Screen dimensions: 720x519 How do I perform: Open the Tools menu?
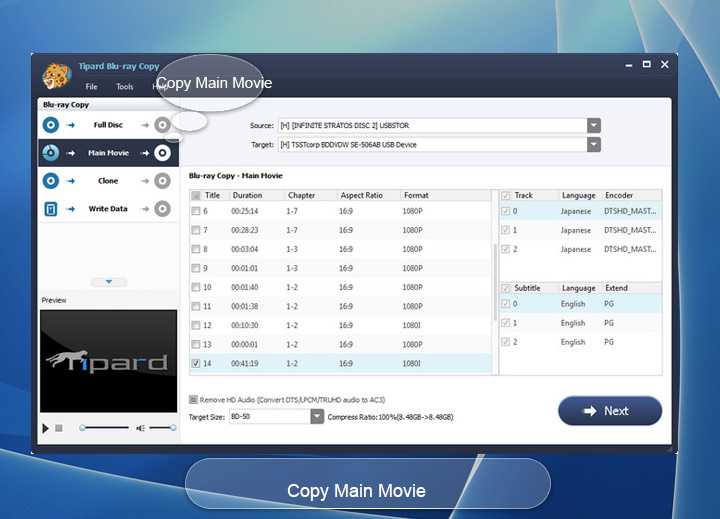[124, 87]
